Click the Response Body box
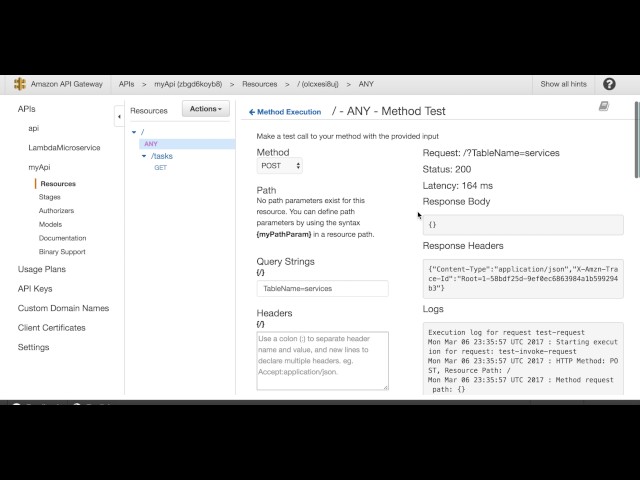Viewport: 640px width, 480px height. (x=523, y=225)
